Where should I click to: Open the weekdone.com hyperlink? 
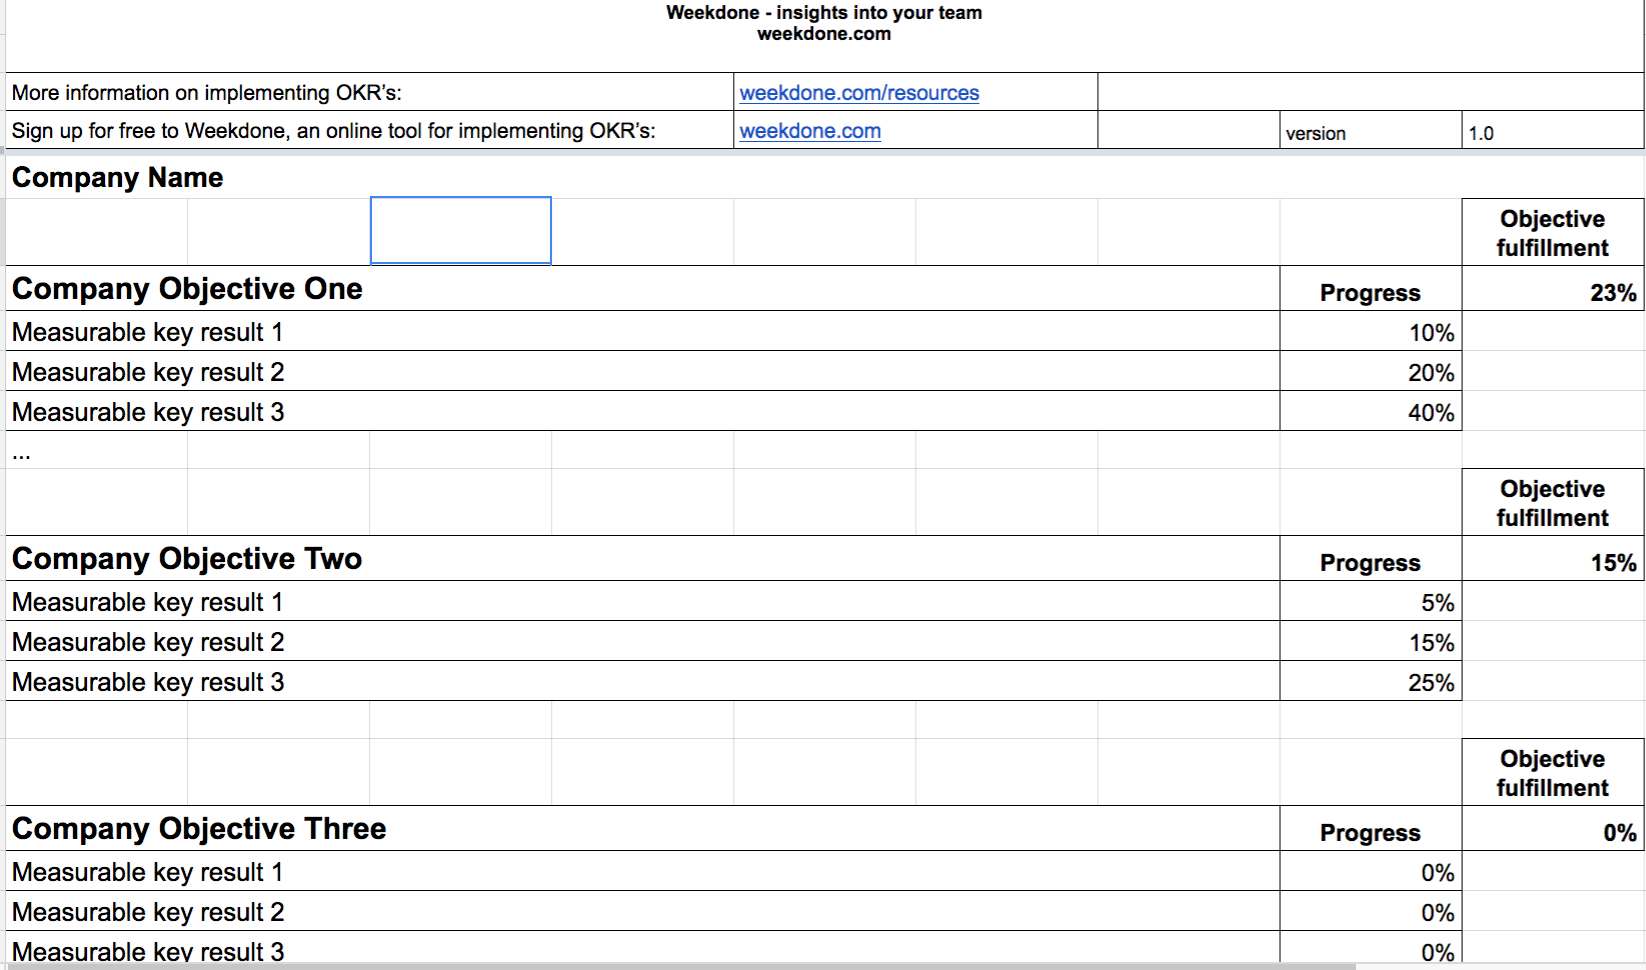809,130
